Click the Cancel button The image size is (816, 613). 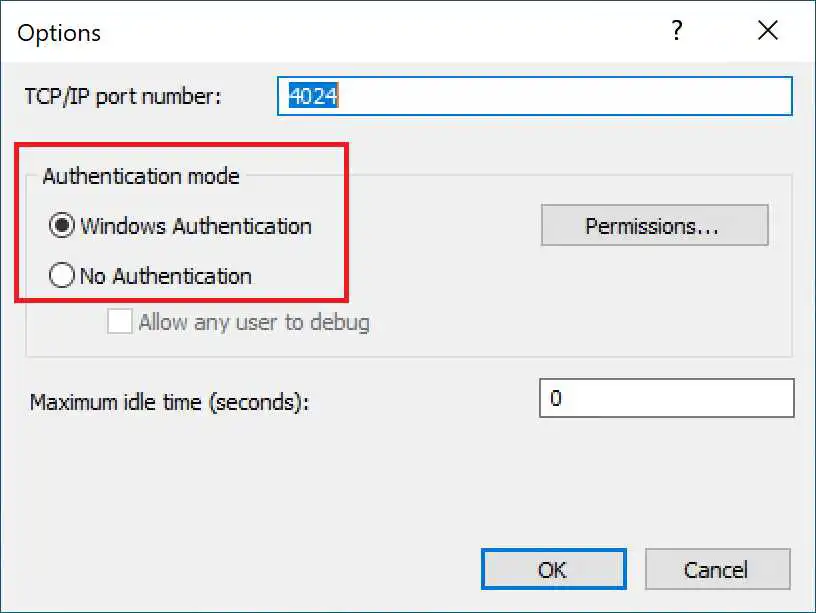[718, 569]
